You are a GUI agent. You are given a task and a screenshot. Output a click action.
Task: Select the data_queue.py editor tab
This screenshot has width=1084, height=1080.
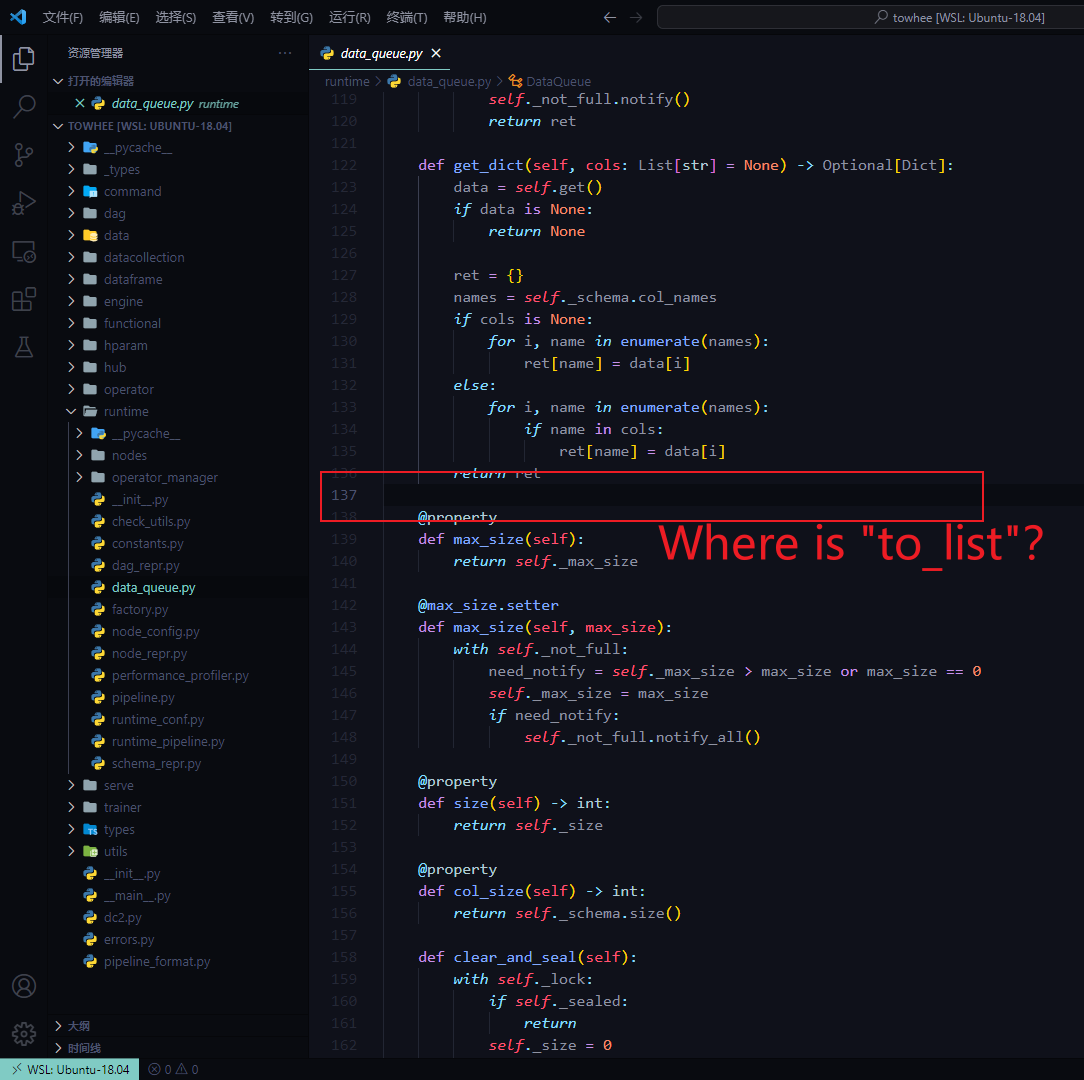(379, 53)
